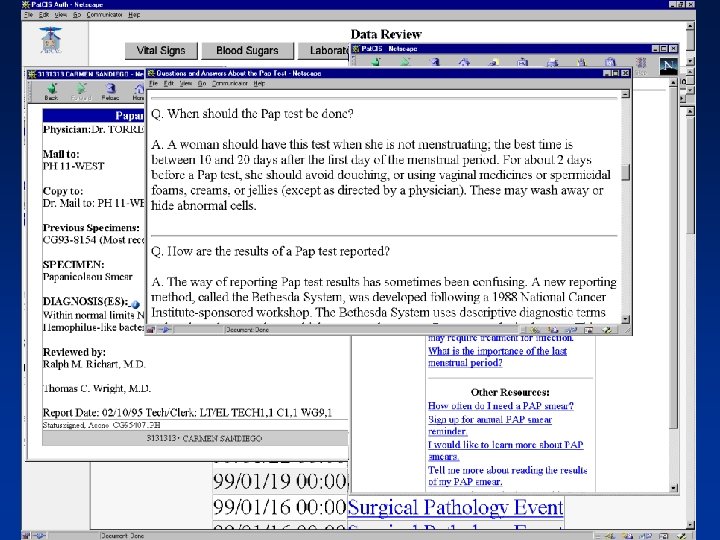Click Reload icon in the PatCIS Netscape toolbar
This screenshot has height=540, width=720.
tap(435, 62)
